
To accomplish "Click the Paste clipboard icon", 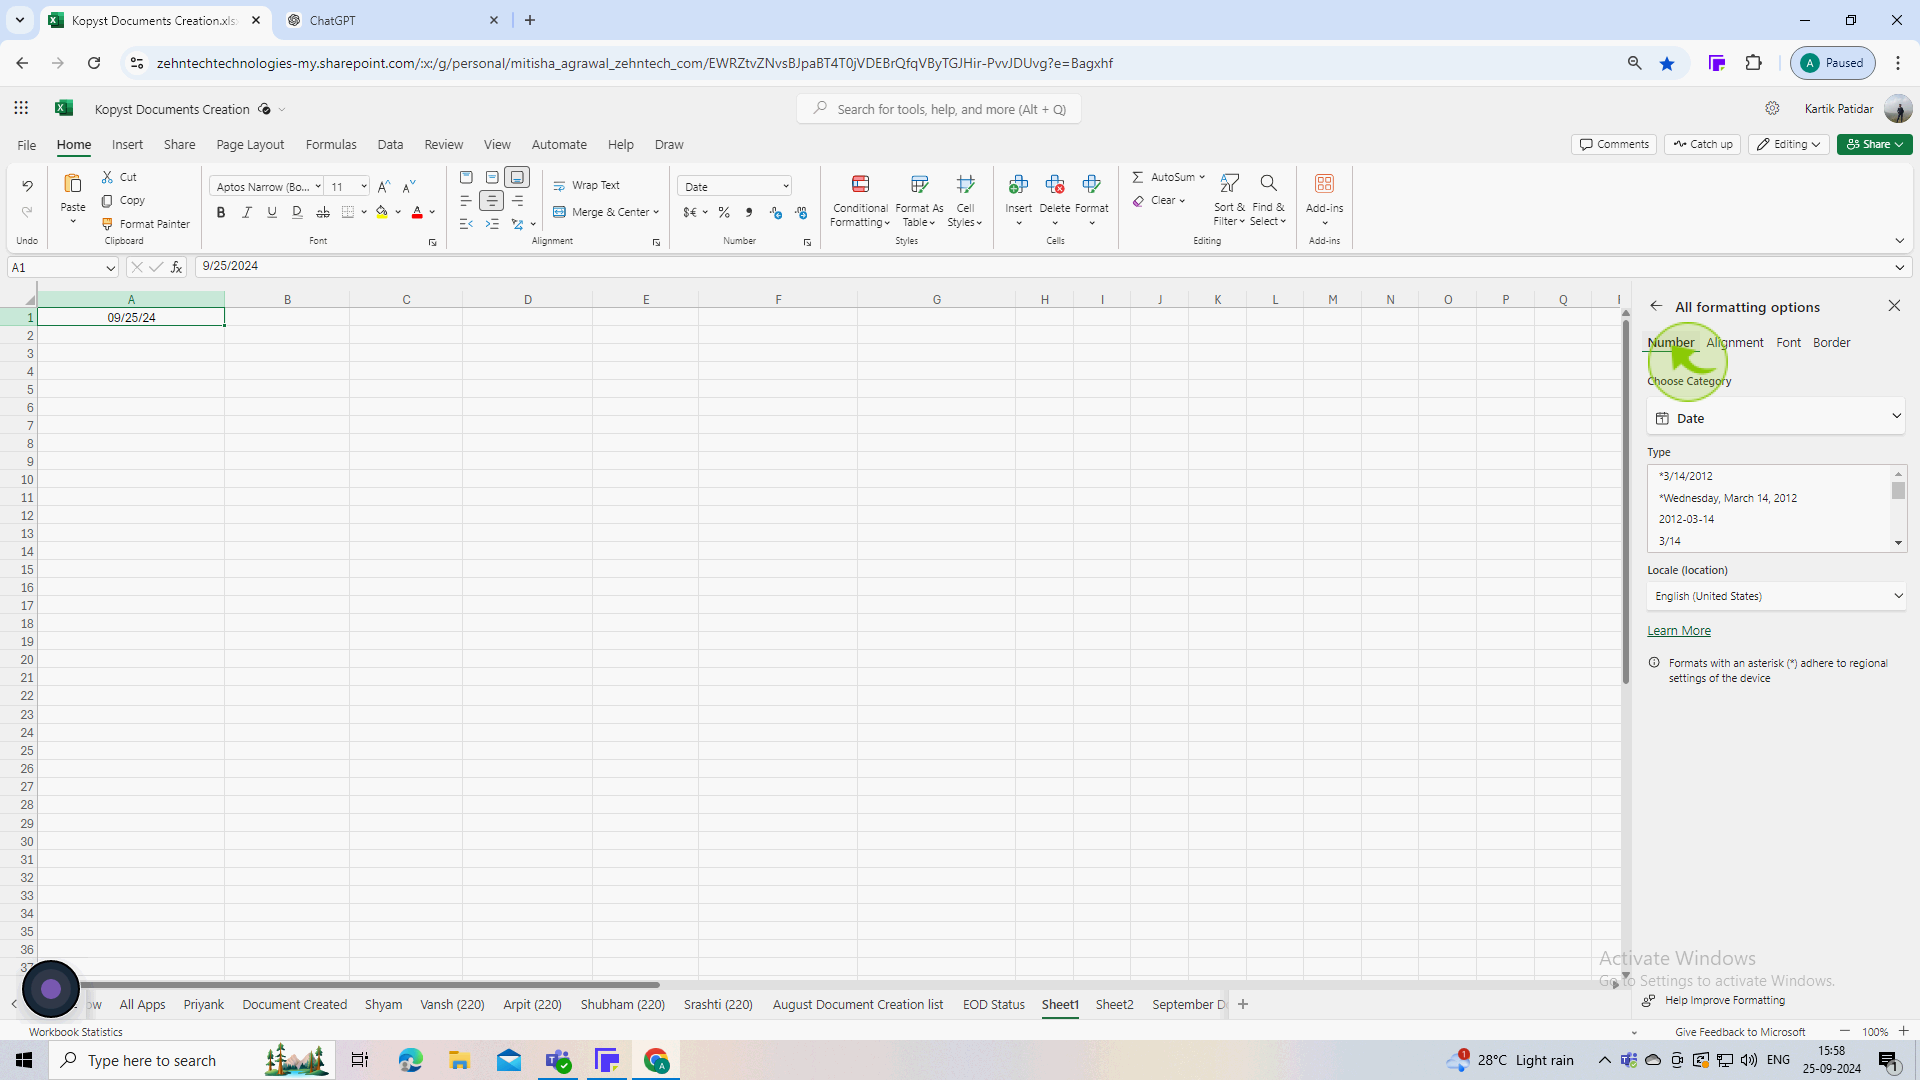I will point(73,183).
